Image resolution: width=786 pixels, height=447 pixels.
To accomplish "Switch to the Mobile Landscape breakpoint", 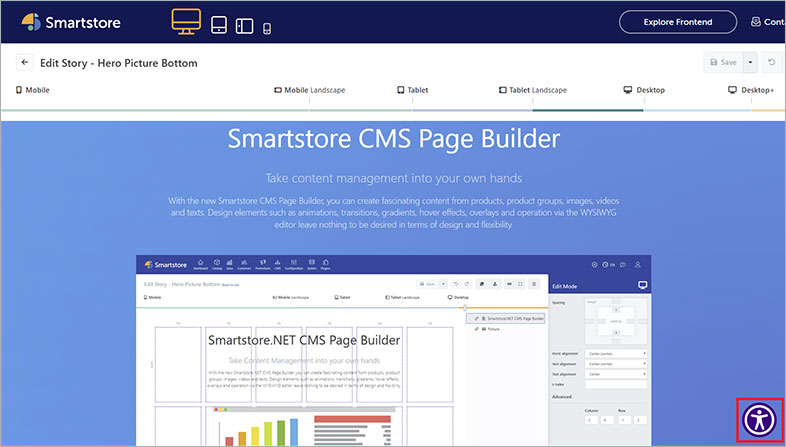I will tap(309, 90).
